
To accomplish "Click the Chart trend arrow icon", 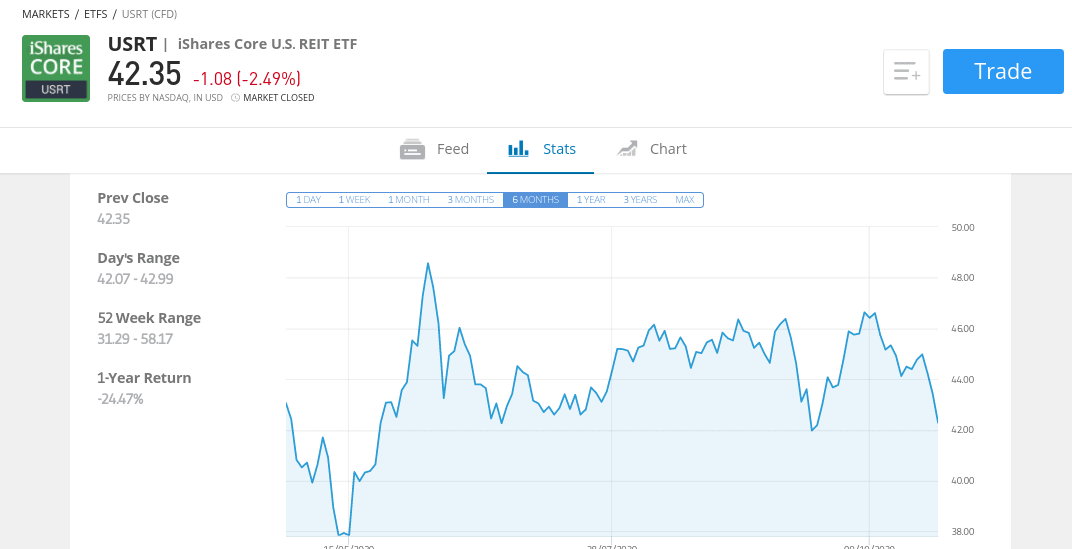I will point(627,148).
